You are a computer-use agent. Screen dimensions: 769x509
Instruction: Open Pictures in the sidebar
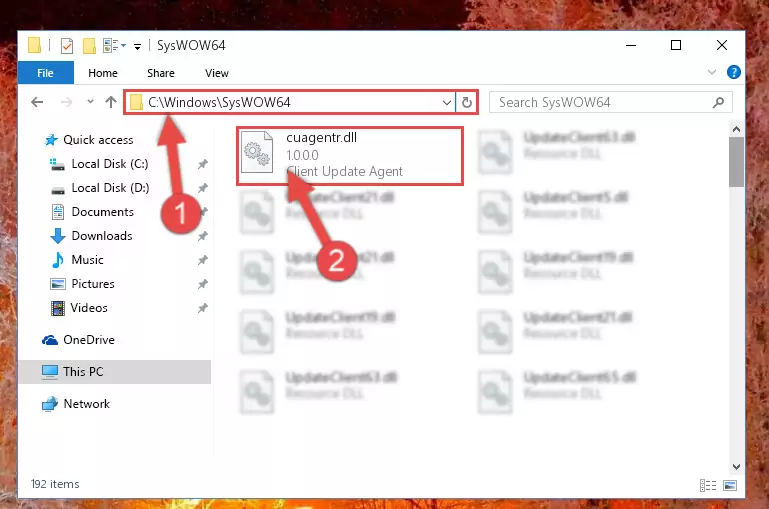[93, 284]
